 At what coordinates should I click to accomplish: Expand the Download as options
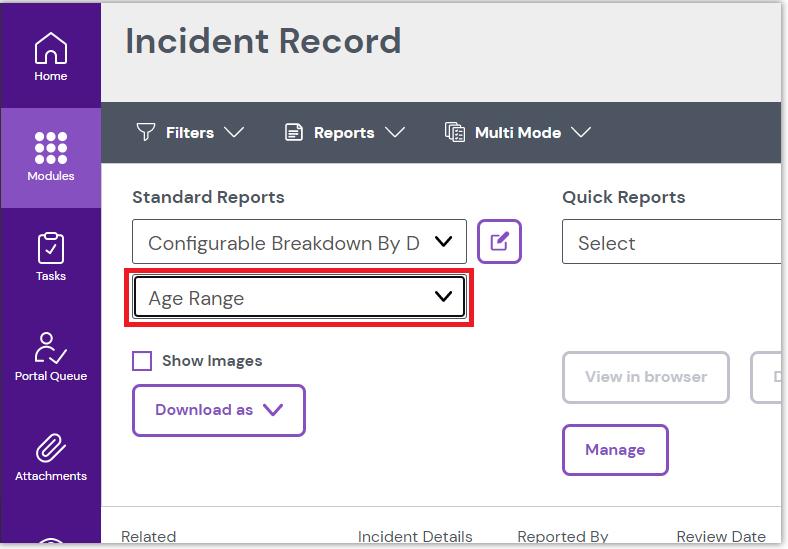click(x=218, y=410)
